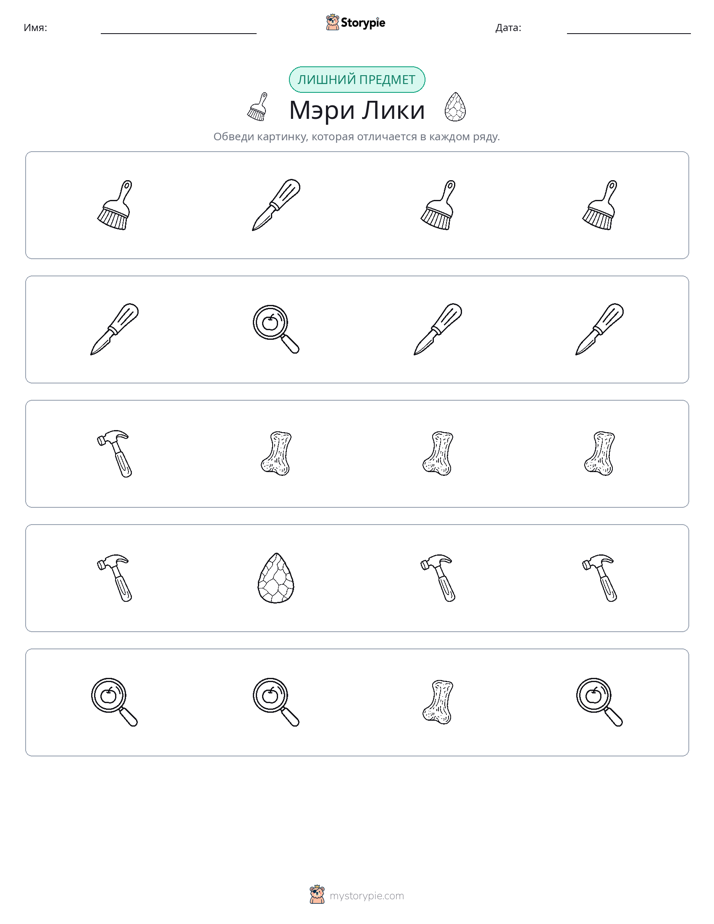Select the small brush icon beside the title

pyautogui.click(x=257, y=107)
